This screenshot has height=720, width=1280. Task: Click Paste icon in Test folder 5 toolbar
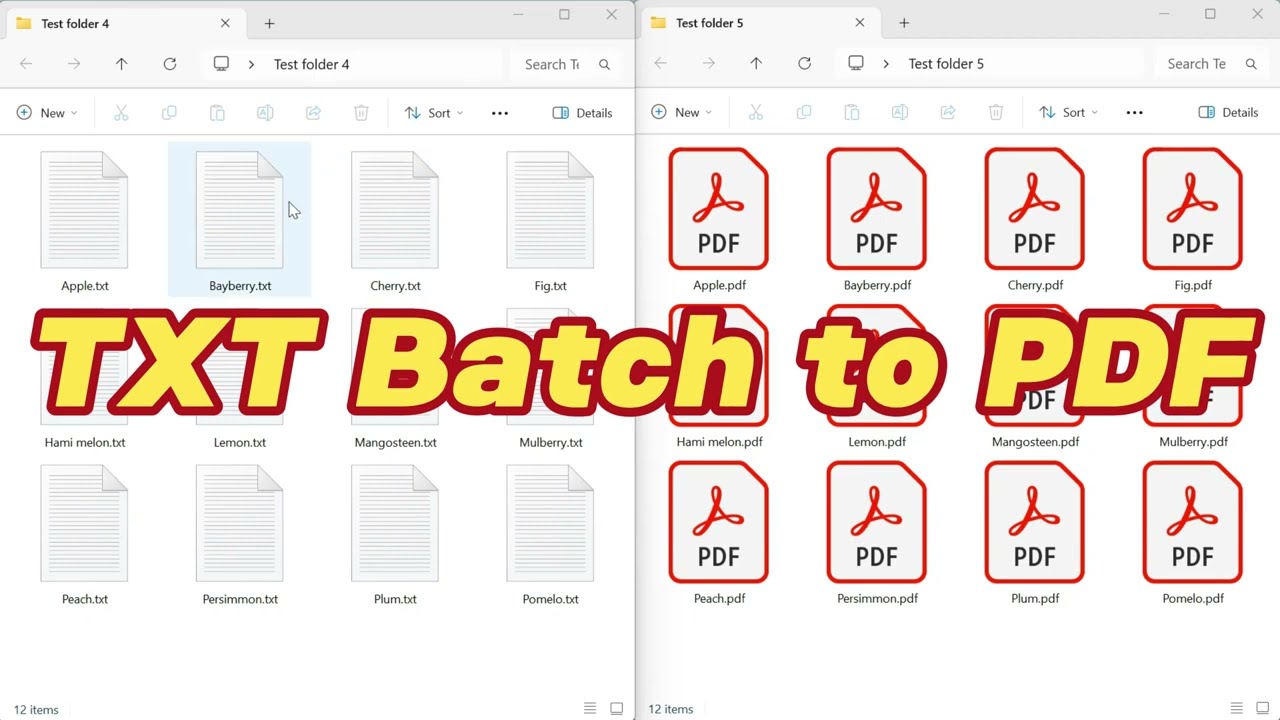click(852, 112)
